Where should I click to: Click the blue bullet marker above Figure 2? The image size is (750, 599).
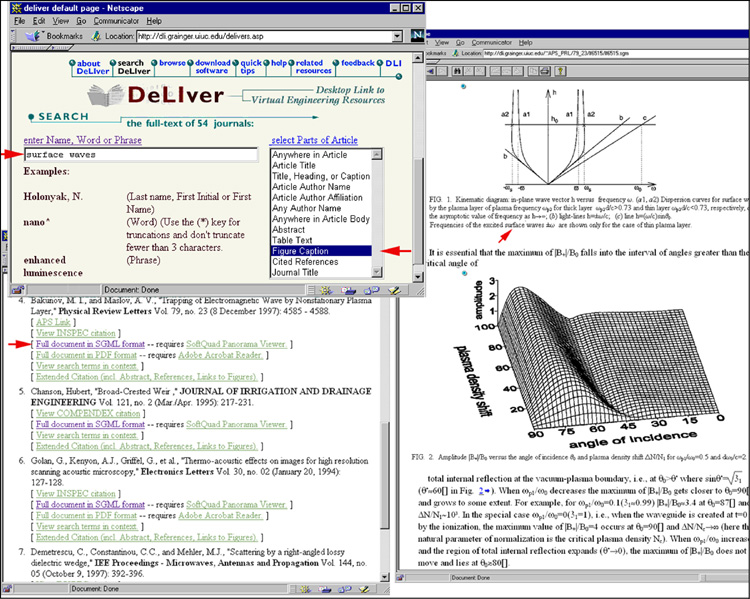(464, 274)
